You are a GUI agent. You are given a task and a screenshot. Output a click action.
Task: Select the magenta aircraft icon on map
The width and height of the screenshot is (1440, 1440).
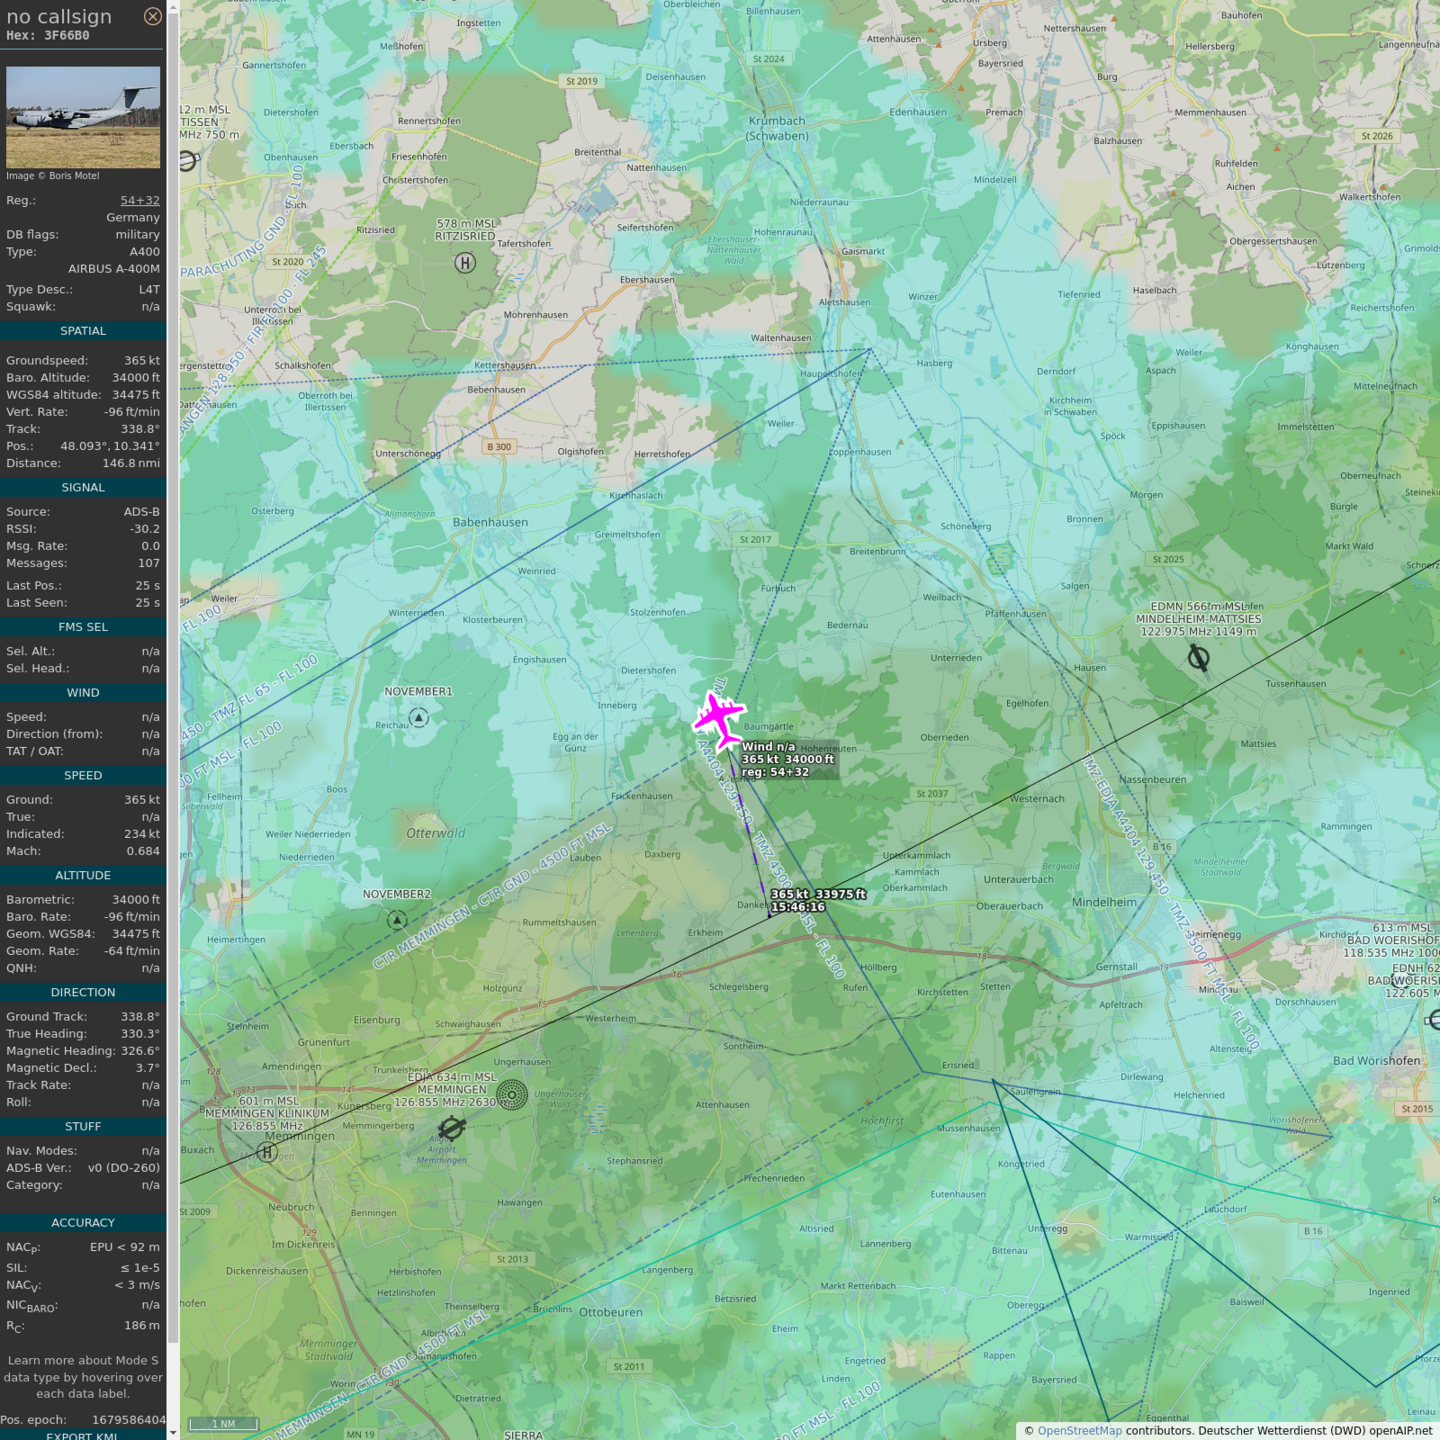pos(719,717)
